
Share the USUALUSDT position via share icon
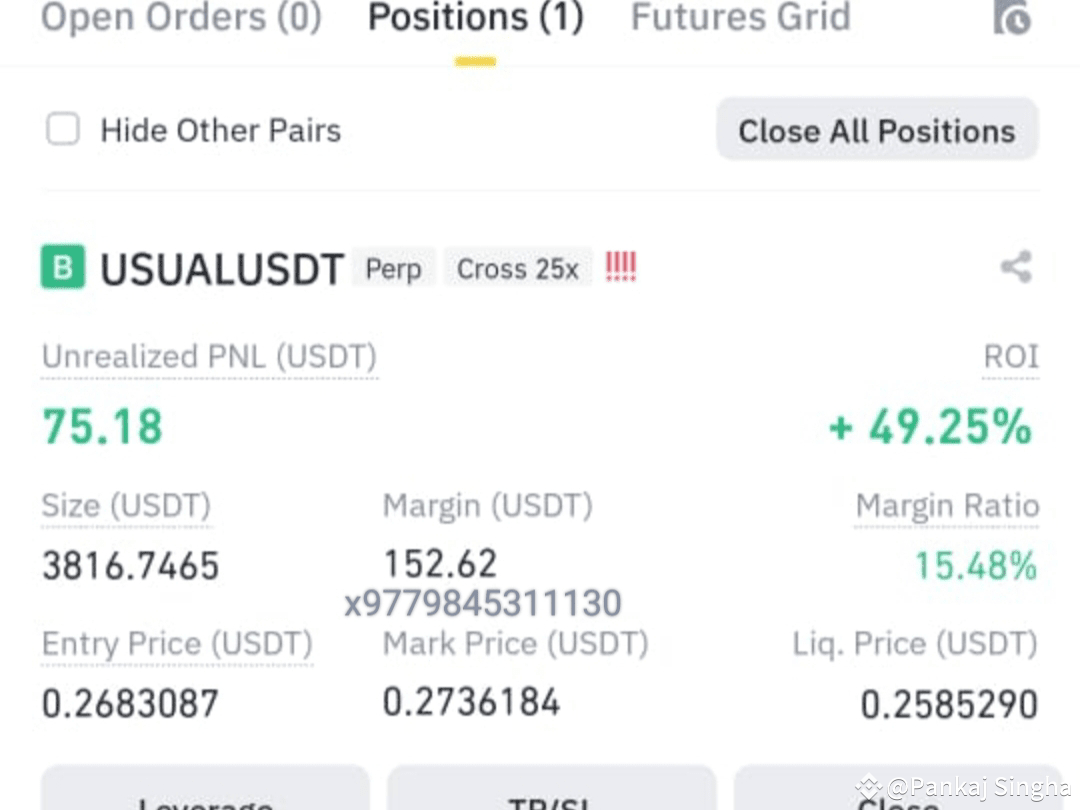point(1017,267)
